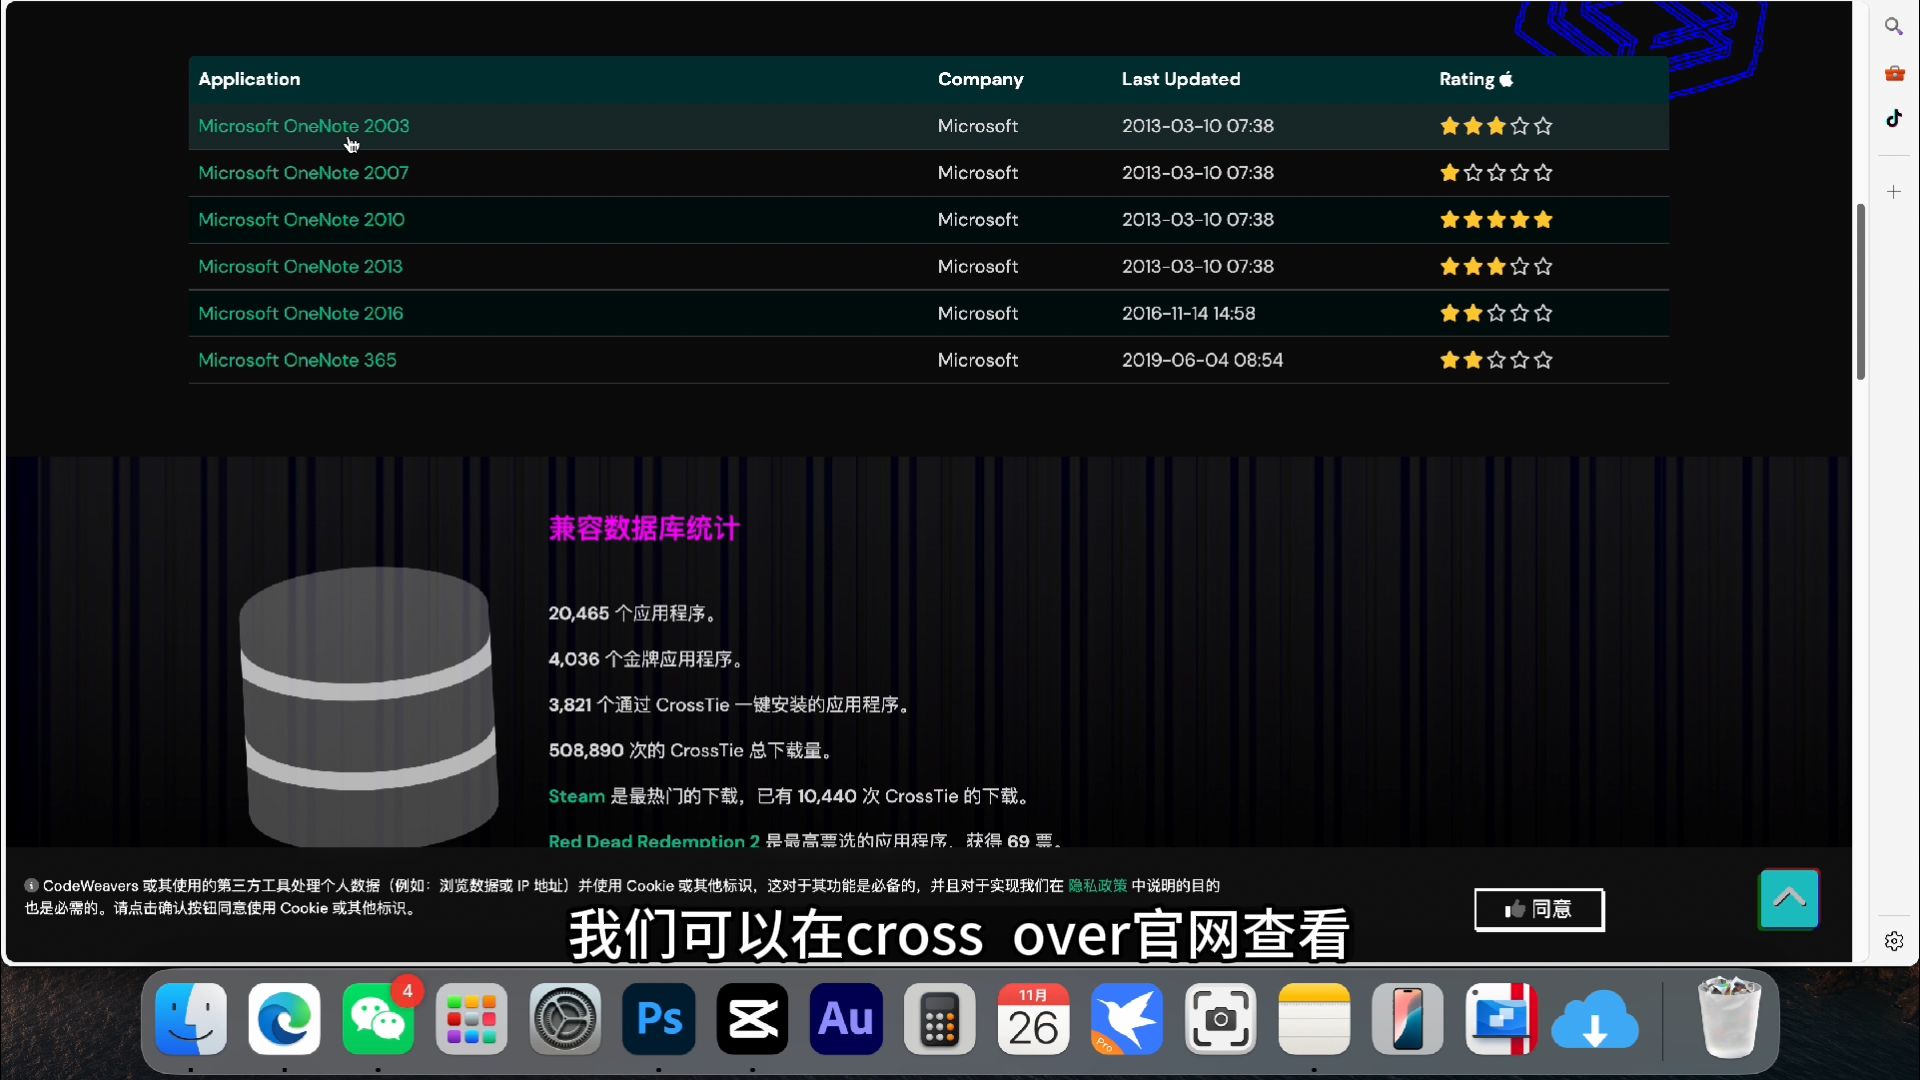Click date 2016-11-14 14:58
1920x1080 pixels.
pos(1188,314)
